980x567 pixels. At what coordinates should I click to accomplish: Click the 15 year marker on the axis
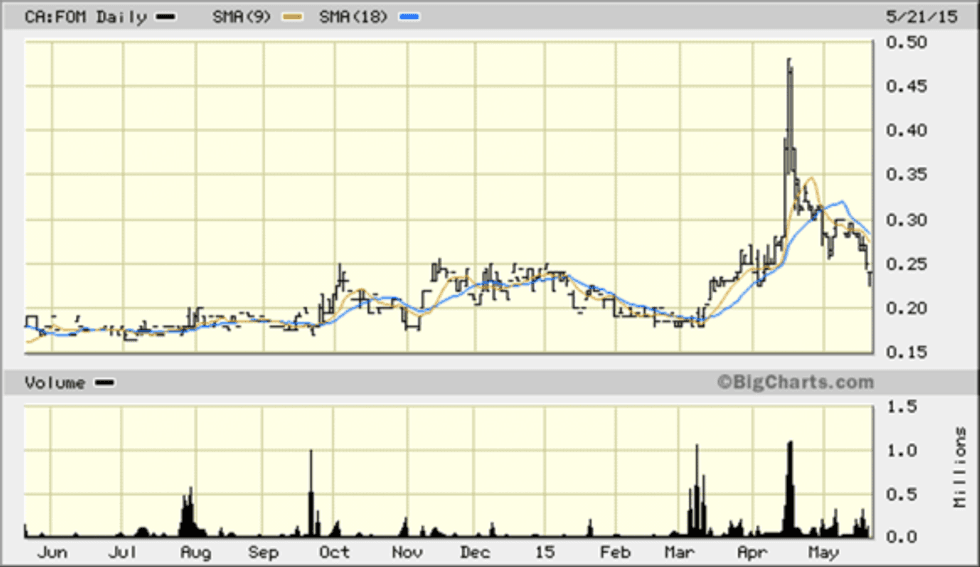pyautogui.click(x=544, y=552)
